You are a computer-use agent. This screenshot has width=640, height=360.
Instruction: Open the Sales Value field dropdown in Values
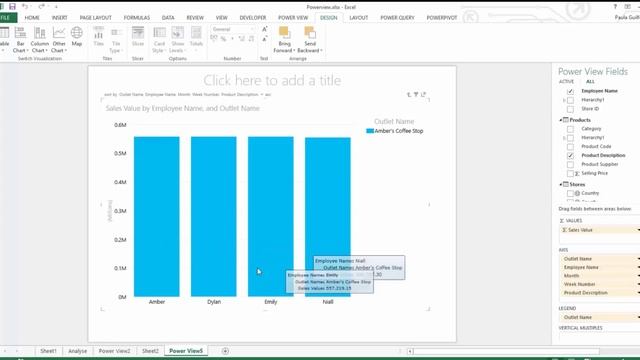(638, 230)
